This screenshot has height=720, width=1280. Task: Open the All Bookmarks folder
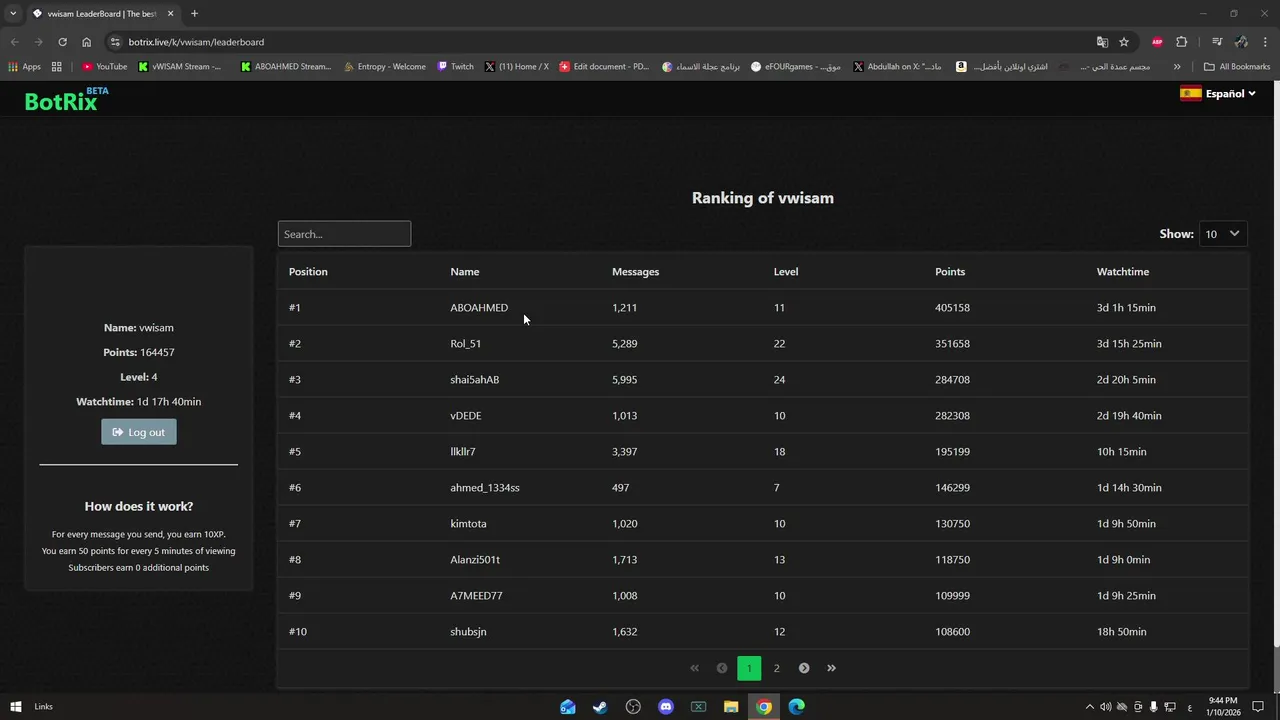click(x=1237, y=67)
